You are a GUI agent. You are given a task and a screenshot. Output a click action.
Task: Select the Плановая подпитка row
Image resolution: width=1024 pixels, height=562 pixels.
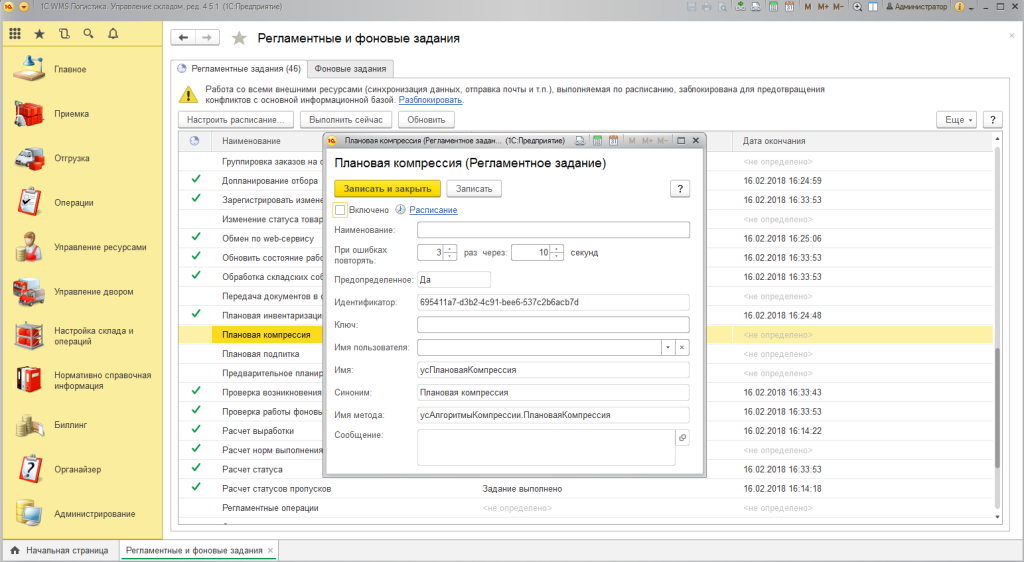pyautogui.click(x=261, y=354)
